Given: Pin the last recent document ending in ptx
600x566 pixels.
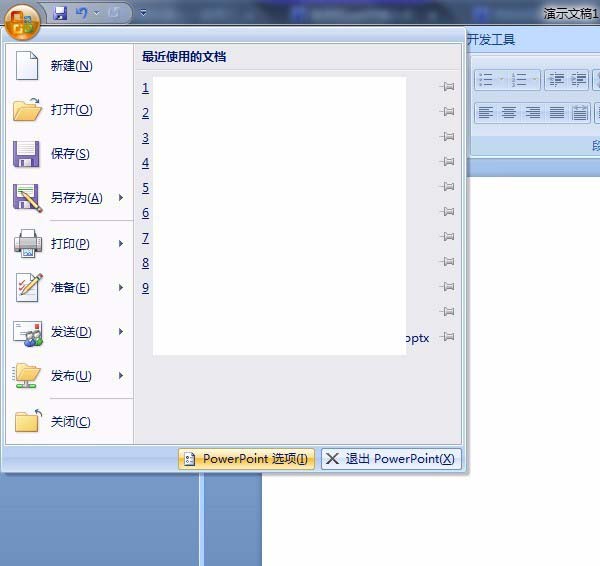Looking at the screenshot, I should click(447, 337).
